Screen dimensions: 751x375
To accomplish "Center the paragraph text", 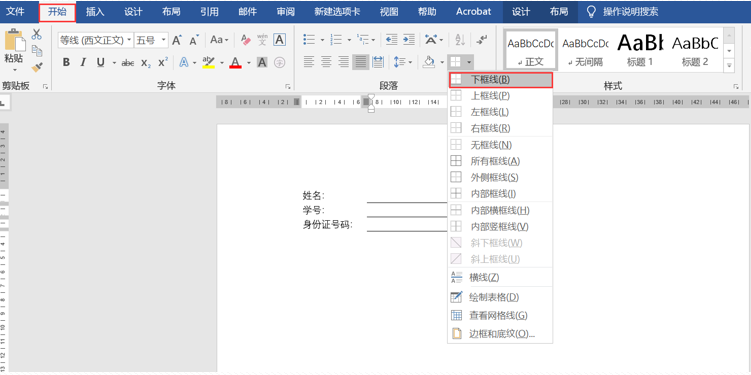I will coord(327,62).
